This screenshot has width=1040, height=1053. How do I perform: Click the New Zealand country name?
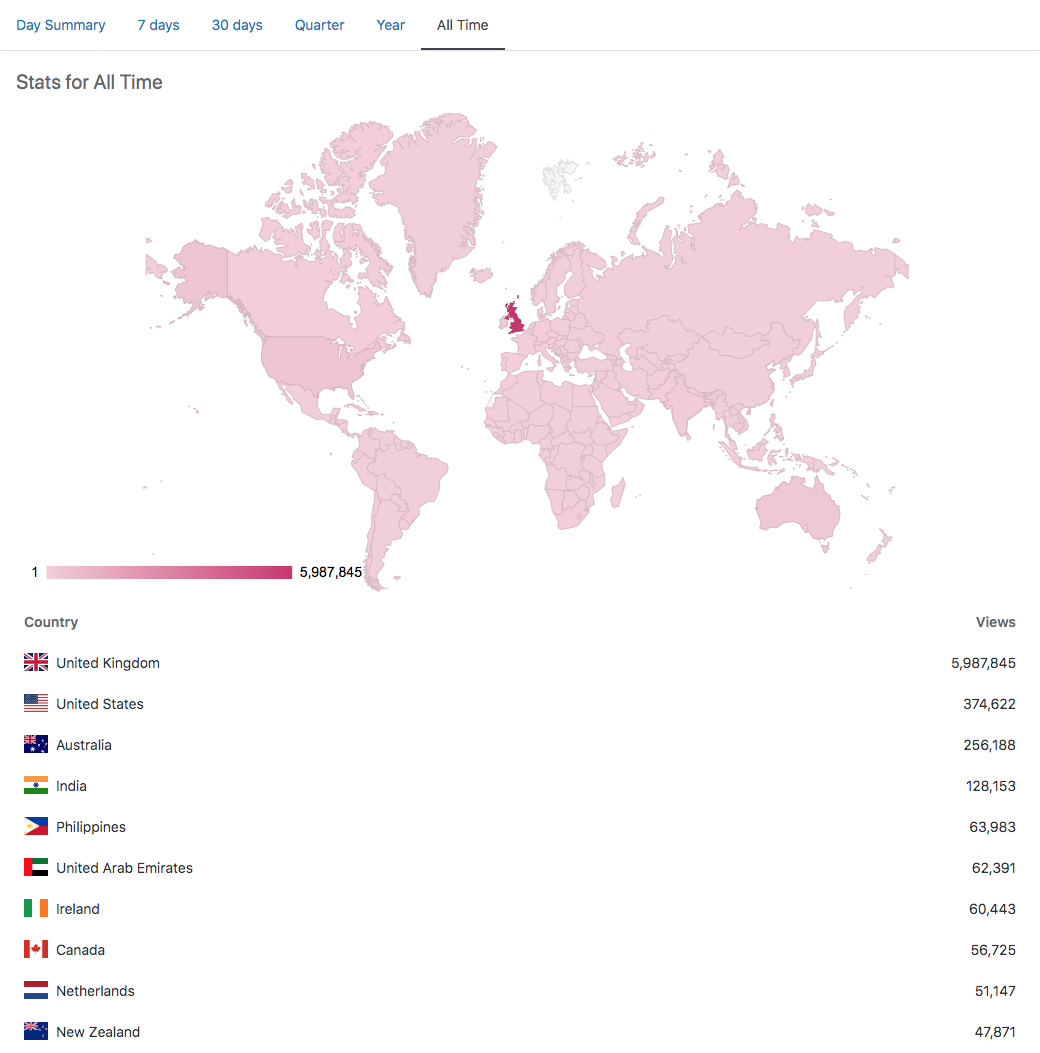(98, 1031)
